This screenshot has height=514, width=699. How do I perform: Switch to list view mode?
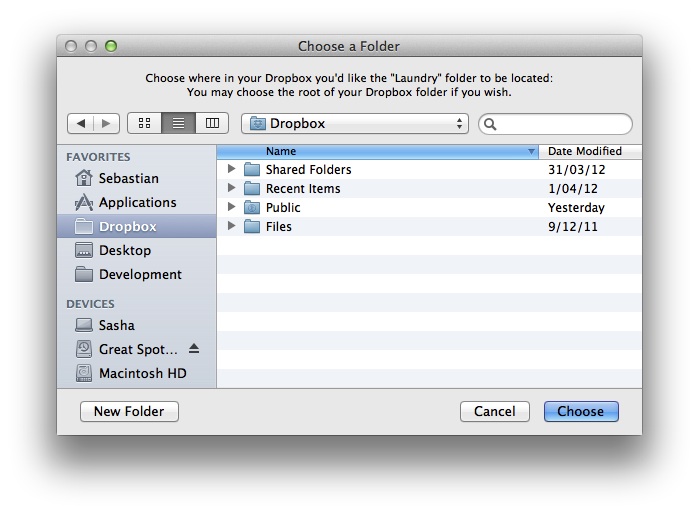tap(178, 123)
